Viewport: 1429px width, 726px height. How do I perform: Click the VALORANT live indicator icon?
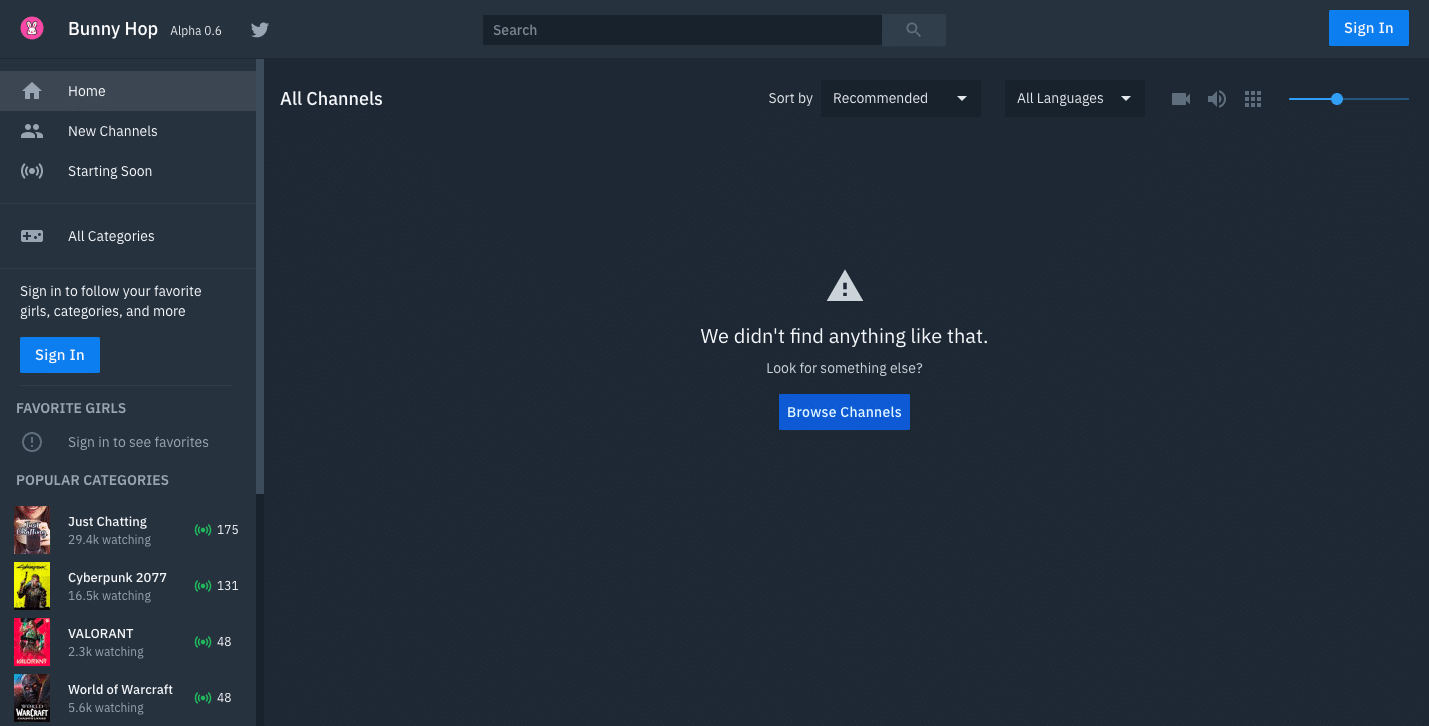[203, 642]
